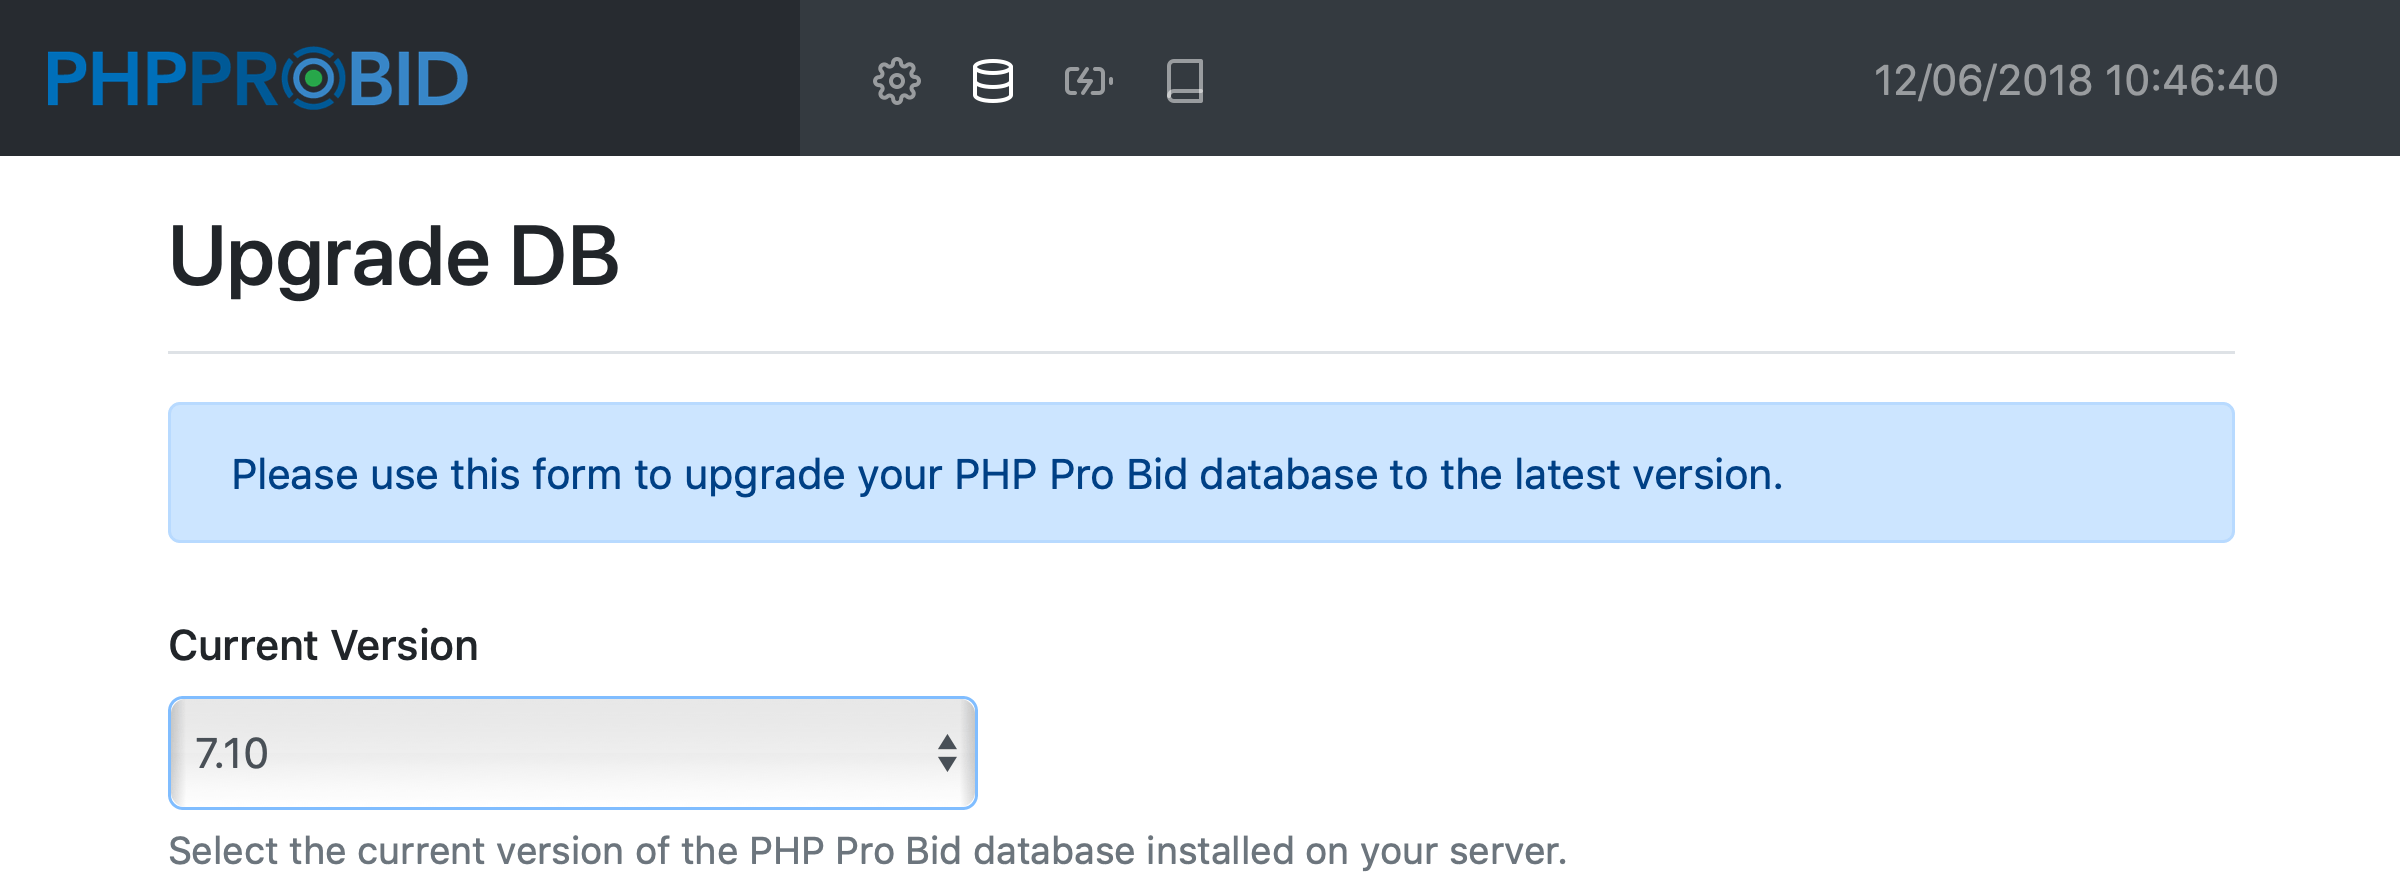The image size is (2400, 876).
Task: Select the 7.10 version value
Action: tap(232, 754)
